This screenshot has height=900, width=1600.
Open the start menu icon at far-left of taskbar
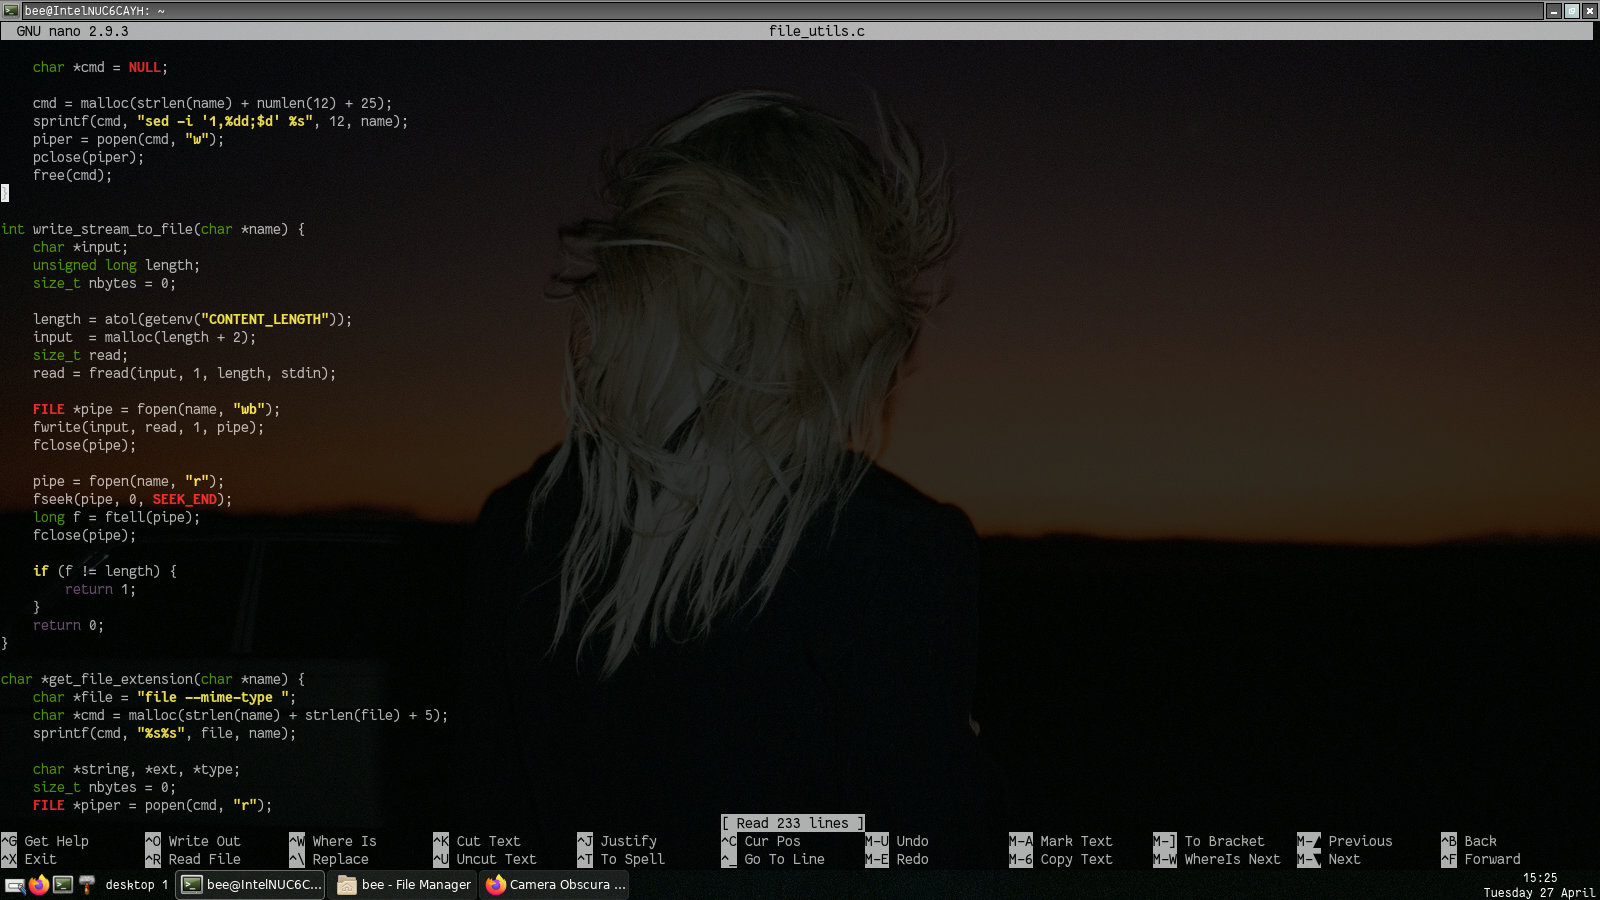point(15,885)
